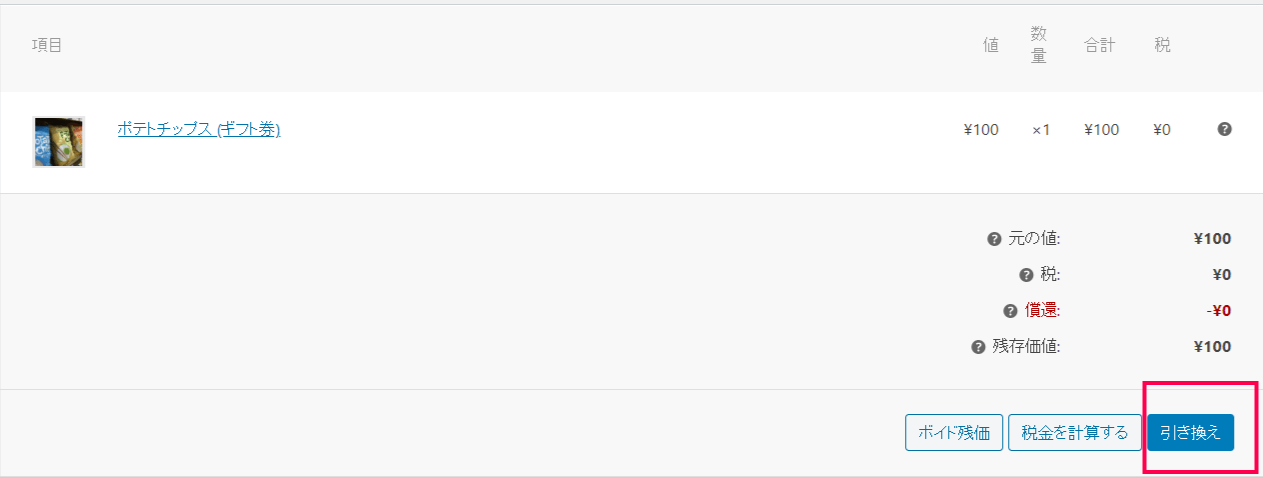Click the ¥0 tax value in the item row
The height and width of the screenshot is (478, 1263).
coord(1162,130)
